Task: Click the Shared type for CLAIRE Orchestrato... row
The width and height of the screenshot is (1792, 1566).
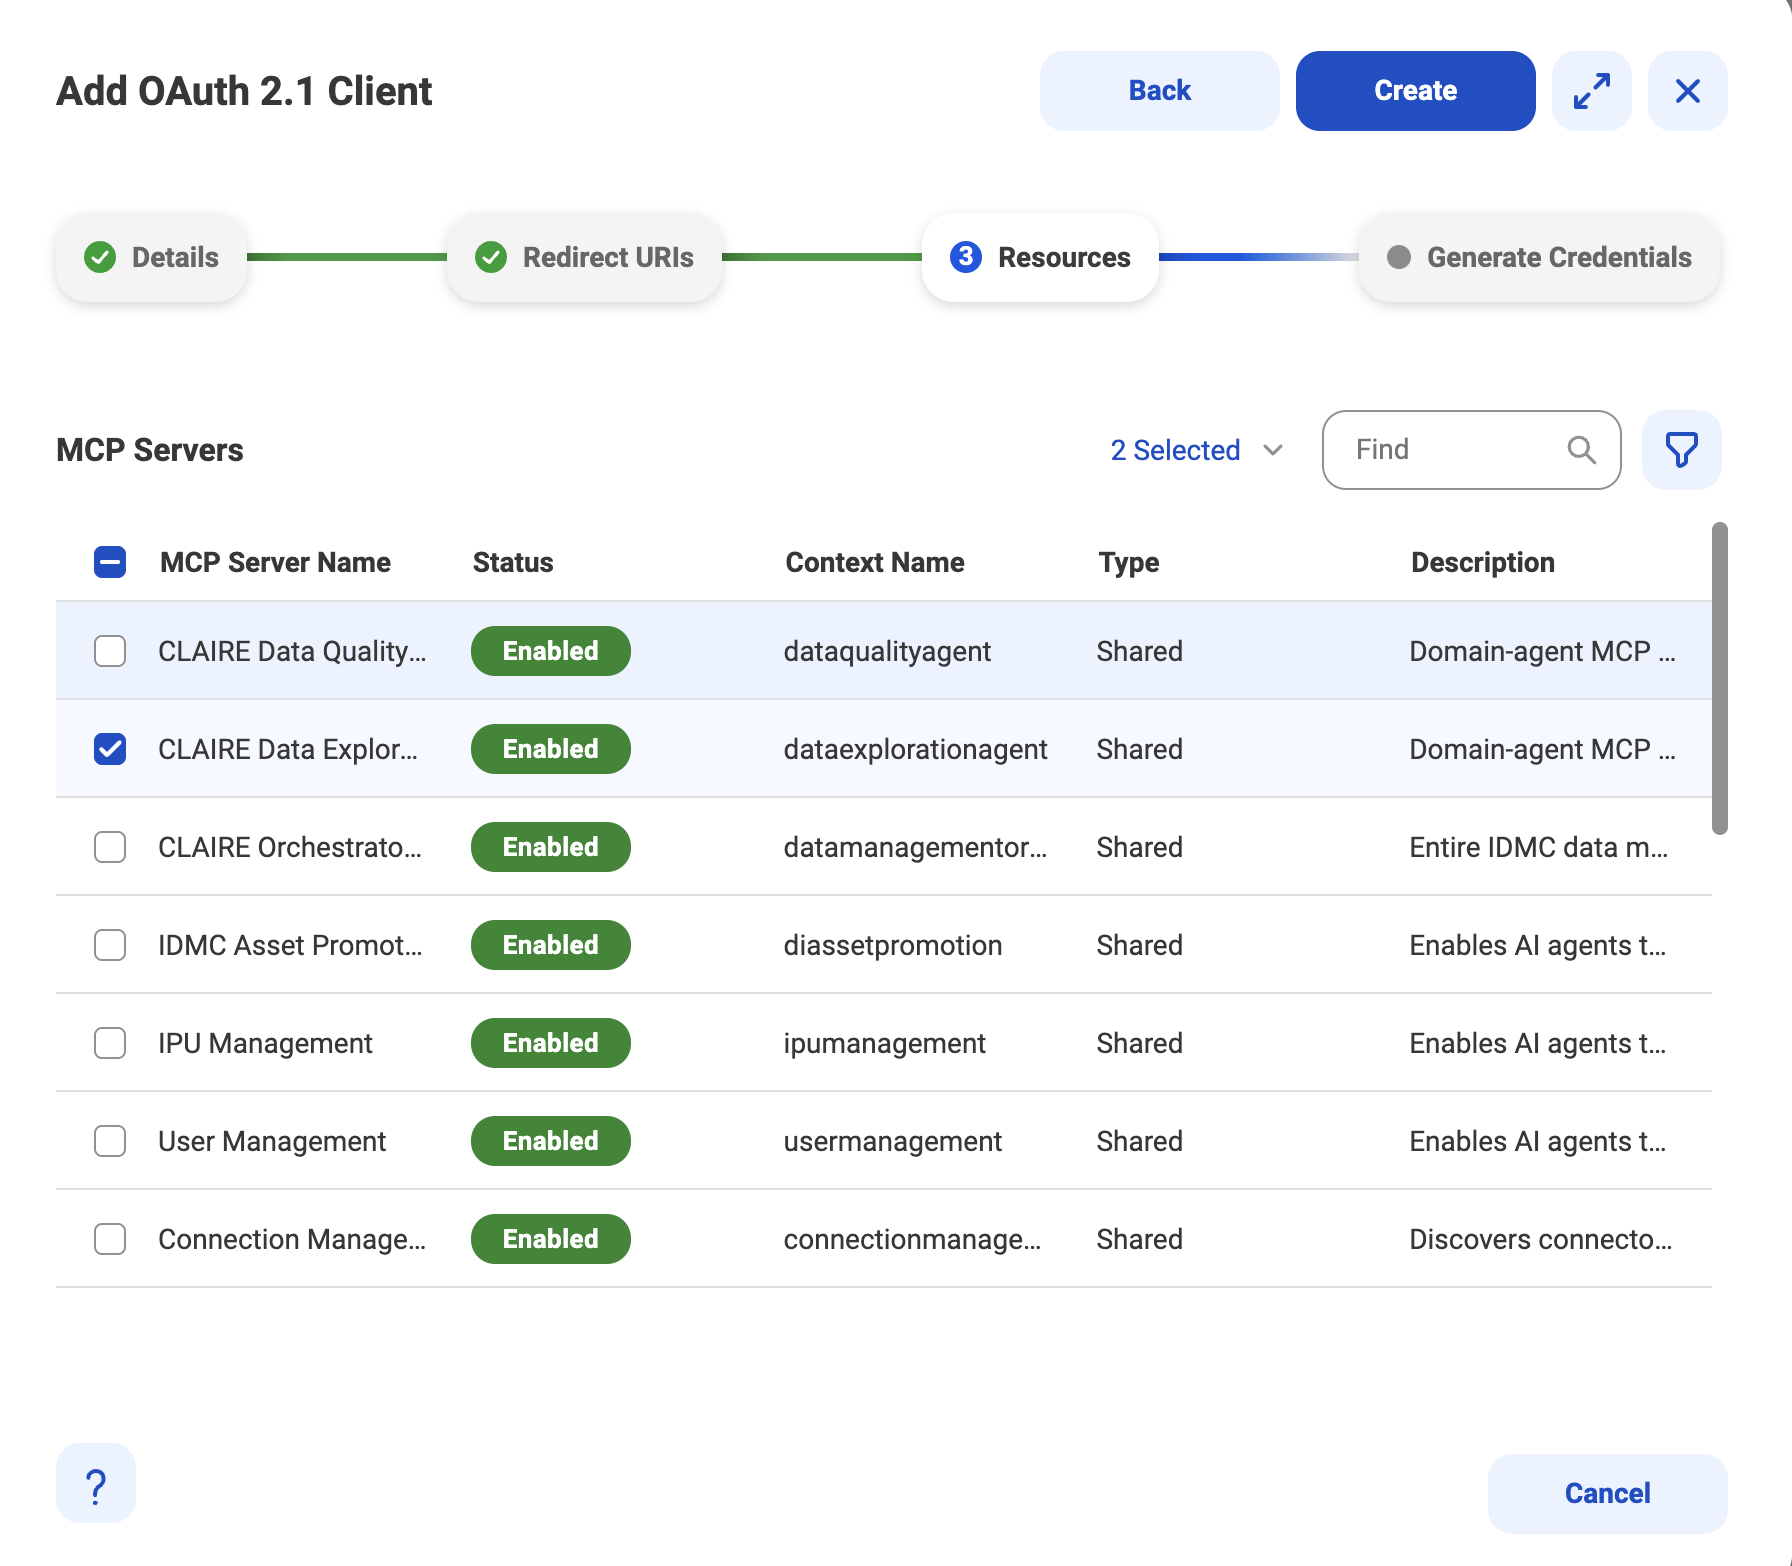Action: click(x=1139, y=847)
